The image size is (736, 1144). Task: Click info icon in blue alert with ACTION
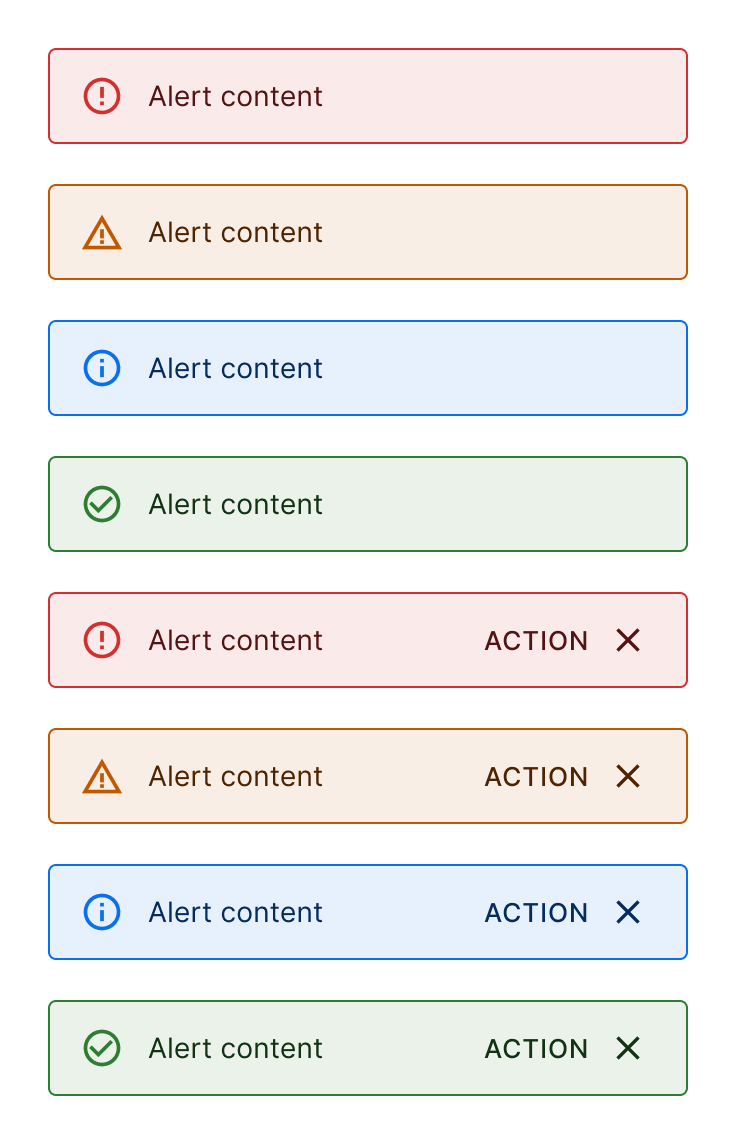[102, 912]
